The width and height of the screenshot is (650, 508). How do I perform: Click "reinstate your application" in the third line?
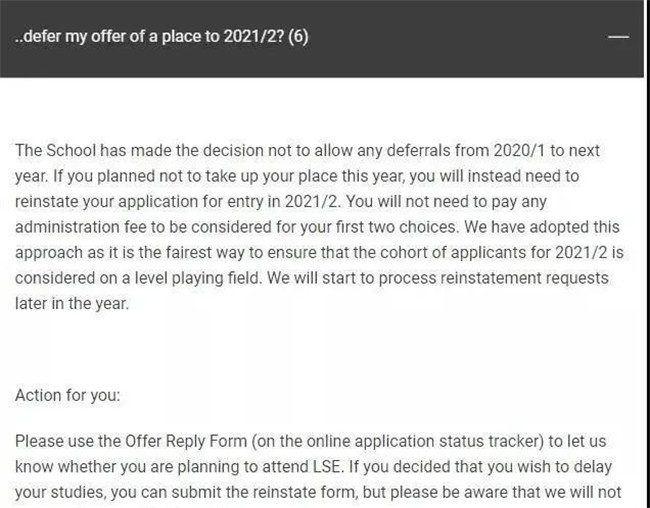[107, 202]
